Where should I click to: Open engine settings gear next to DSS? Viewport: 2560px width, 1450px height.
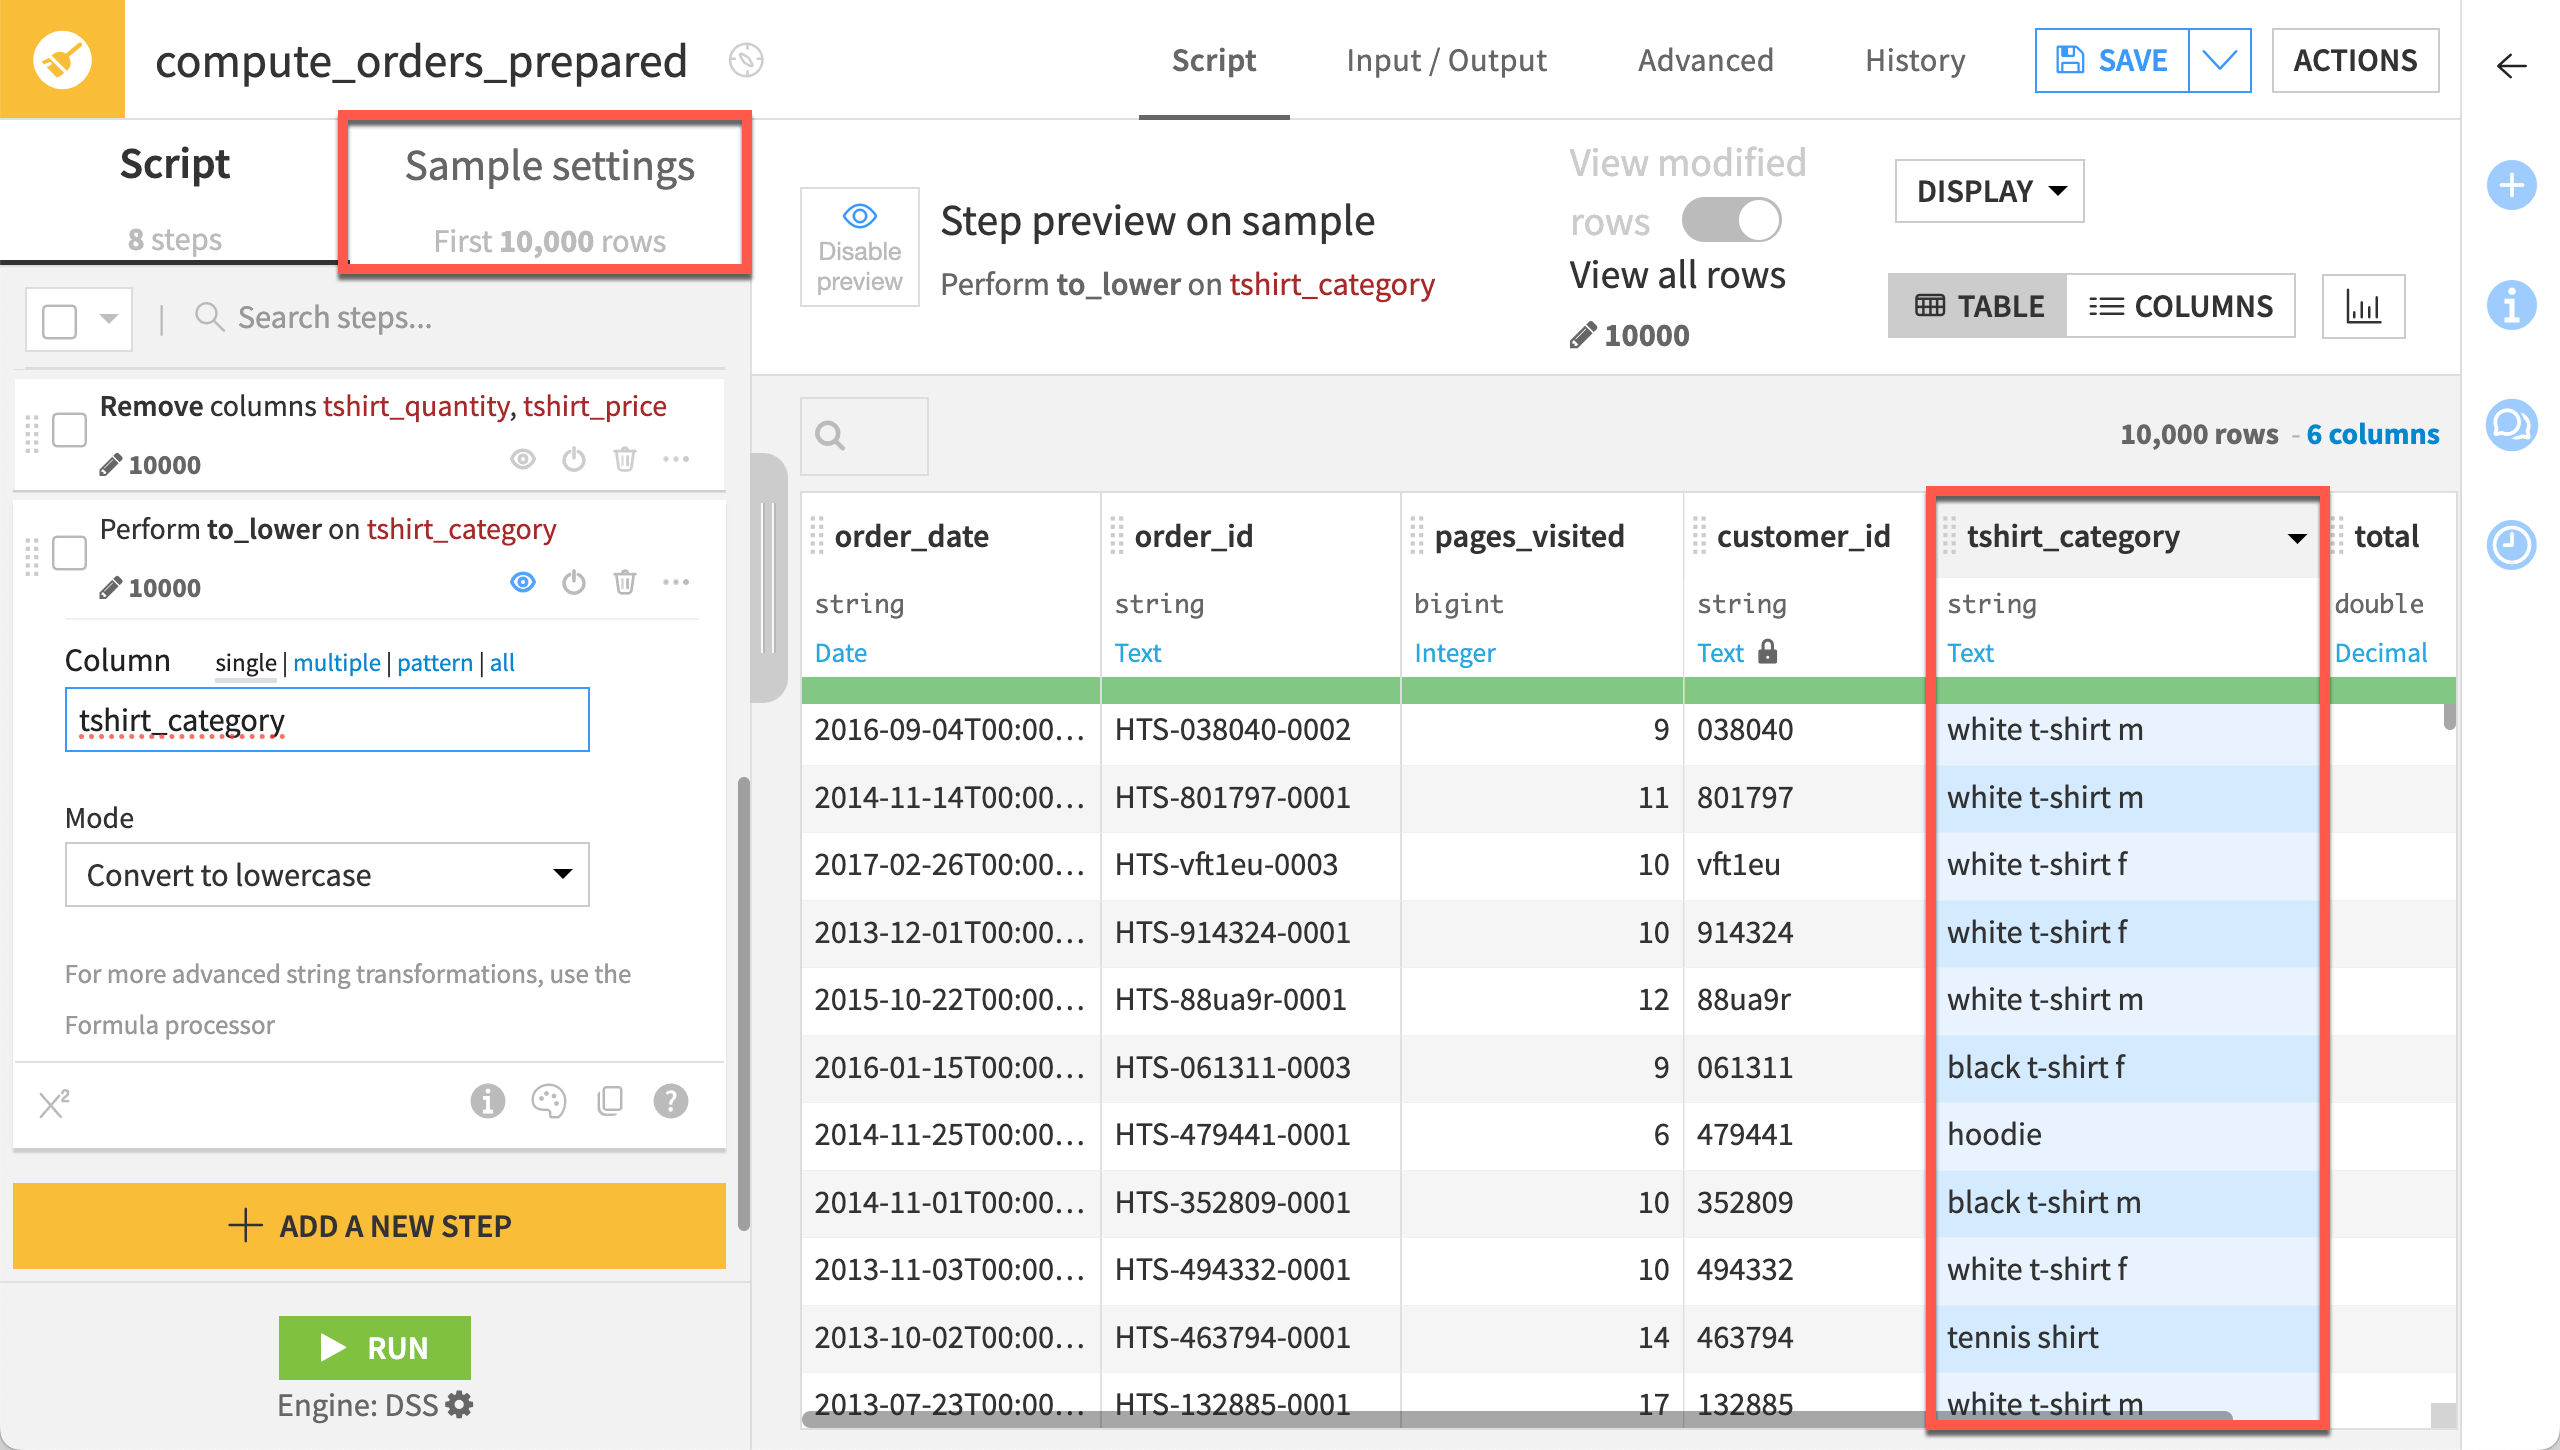[x=459, y=1405]
